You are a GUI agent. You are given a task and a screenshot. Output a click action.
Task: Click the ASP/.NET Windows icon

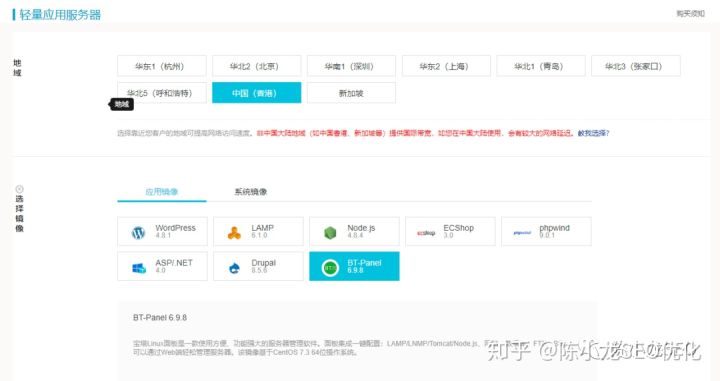[139, 268]
